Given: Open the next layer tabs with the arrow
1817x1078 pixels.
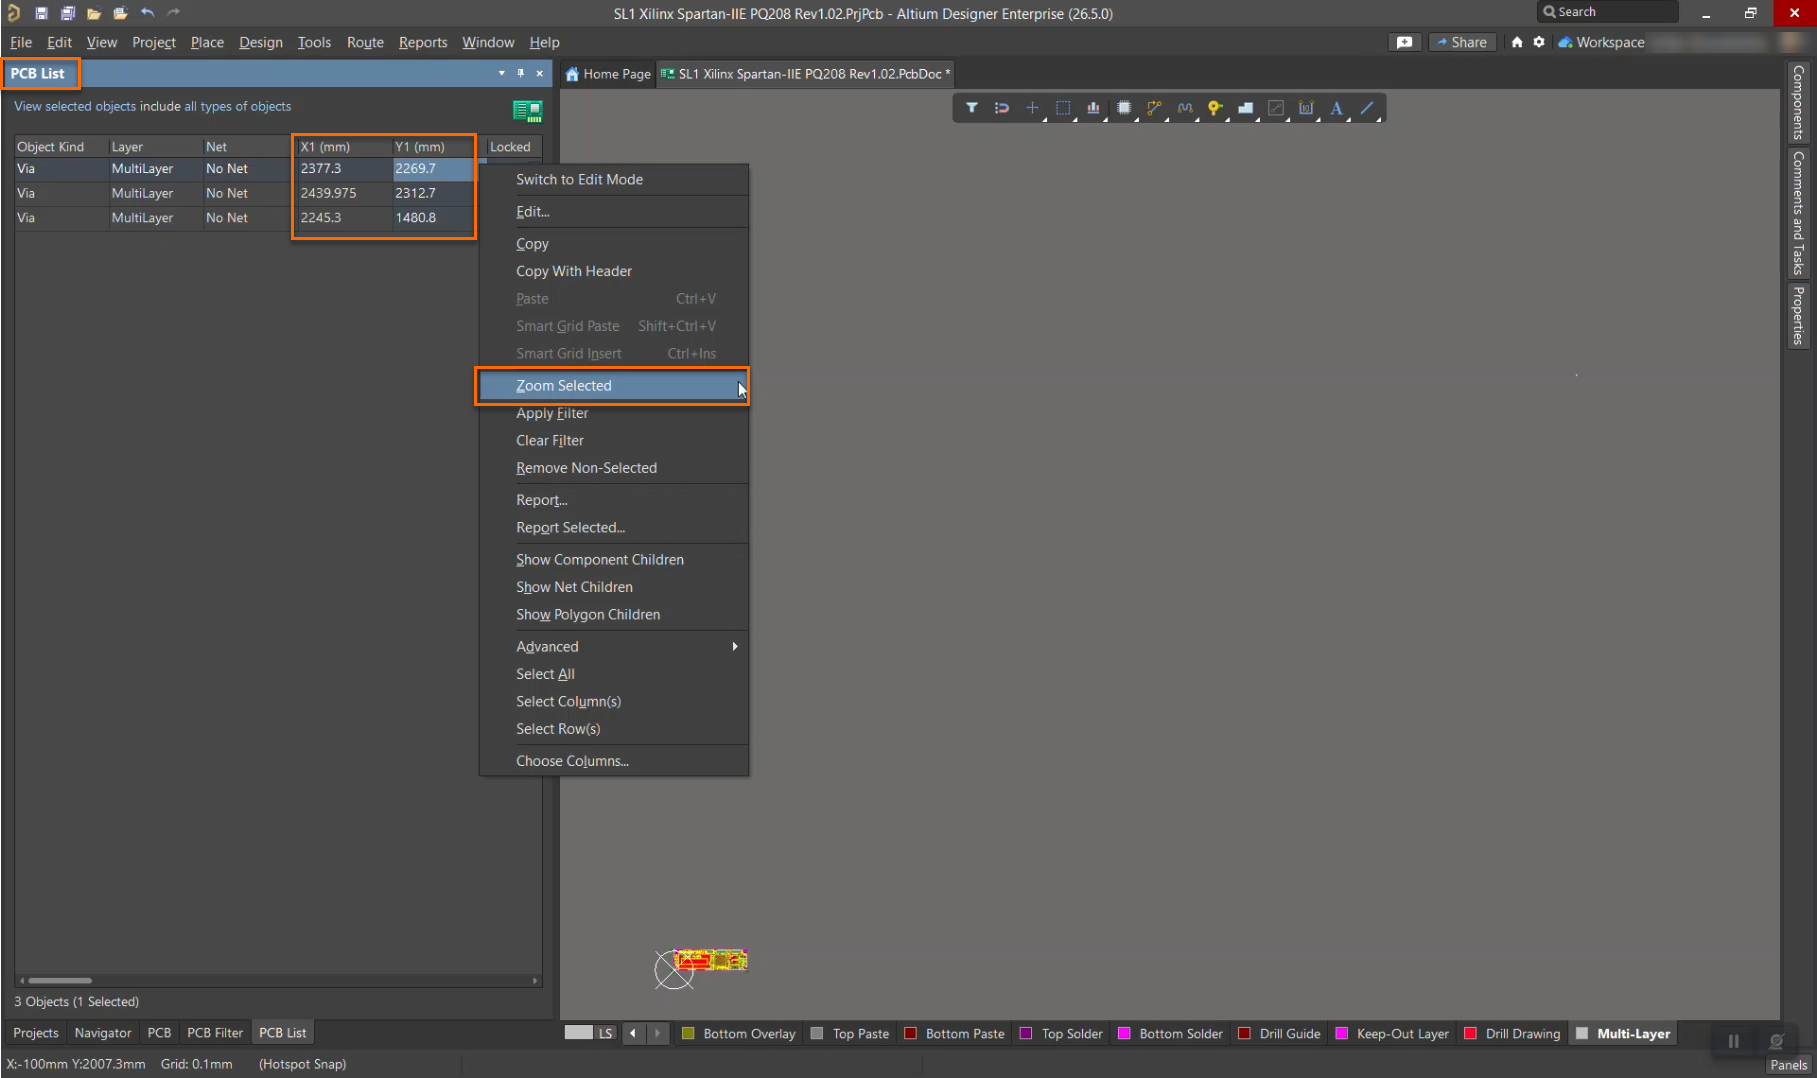Looking at the screenshot, I should (658, 1033).
